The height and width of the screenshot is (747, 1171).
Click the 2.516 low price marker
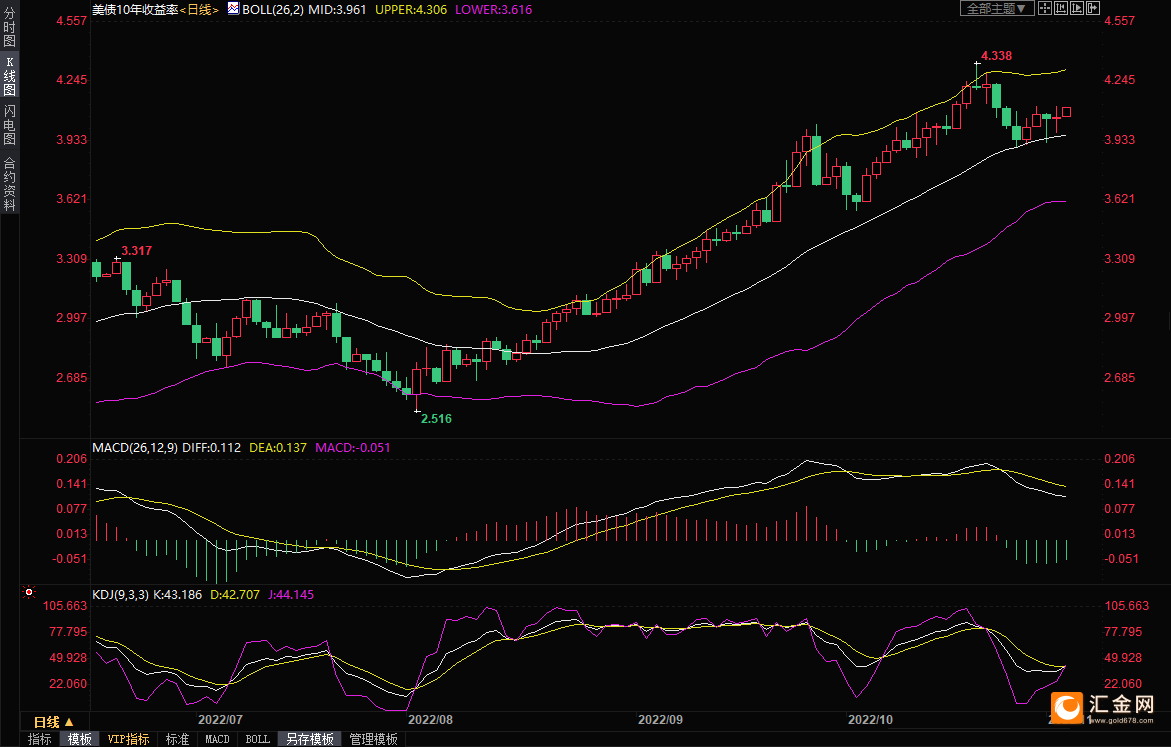coord(436,418)
